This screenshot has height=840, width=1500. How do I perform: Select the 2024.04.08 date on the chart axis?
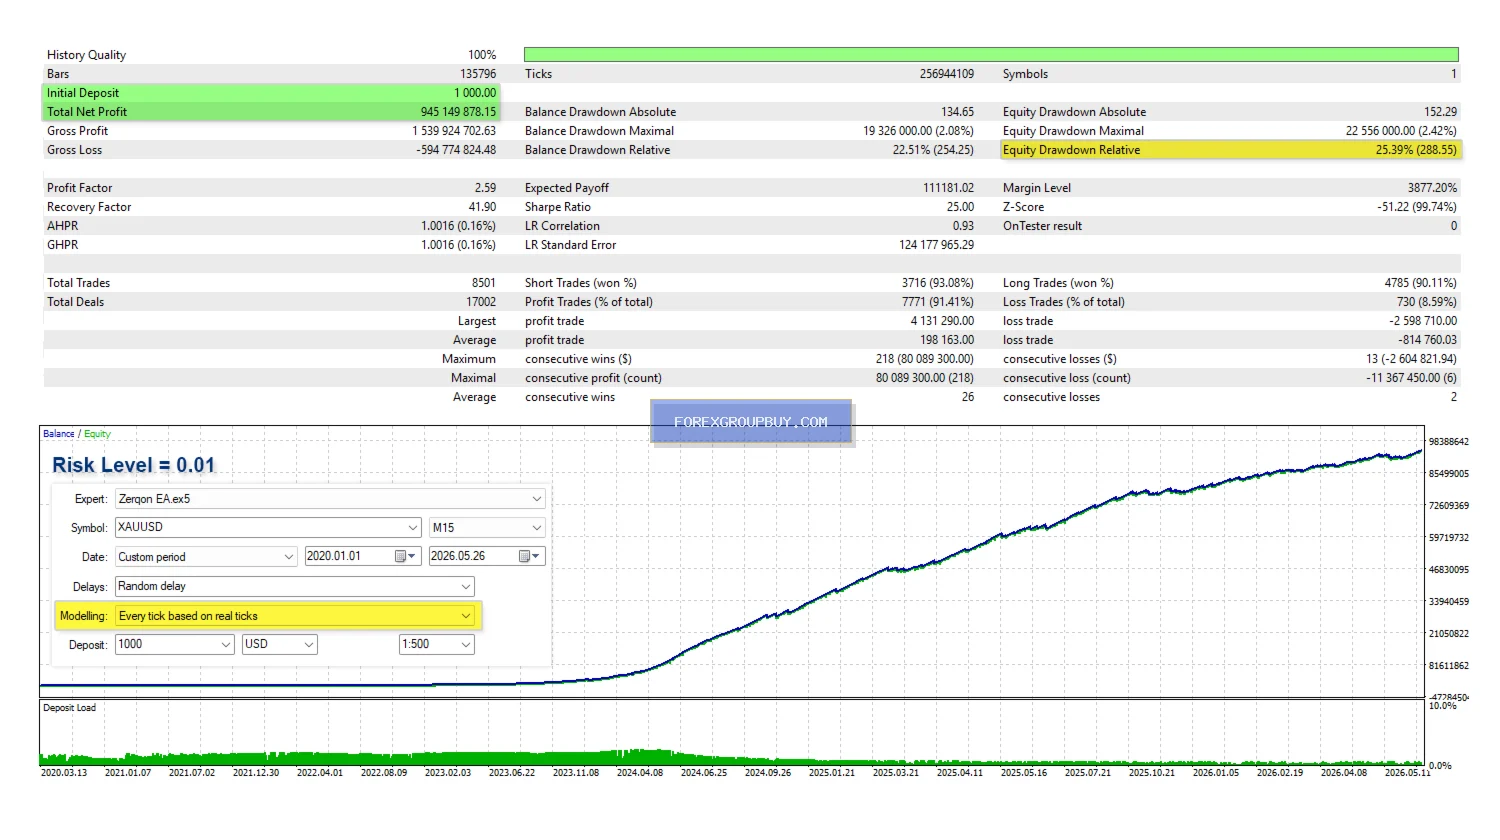point(639,773)
